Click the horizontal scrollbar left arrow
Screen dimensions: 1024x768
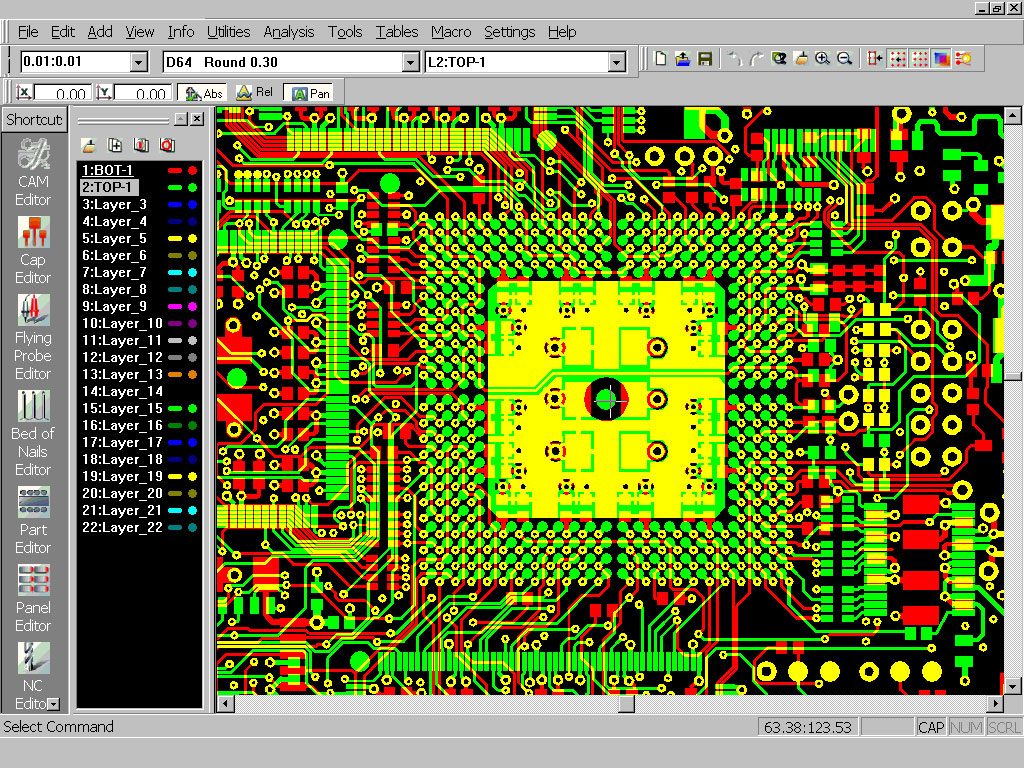(x=226, y=703)
